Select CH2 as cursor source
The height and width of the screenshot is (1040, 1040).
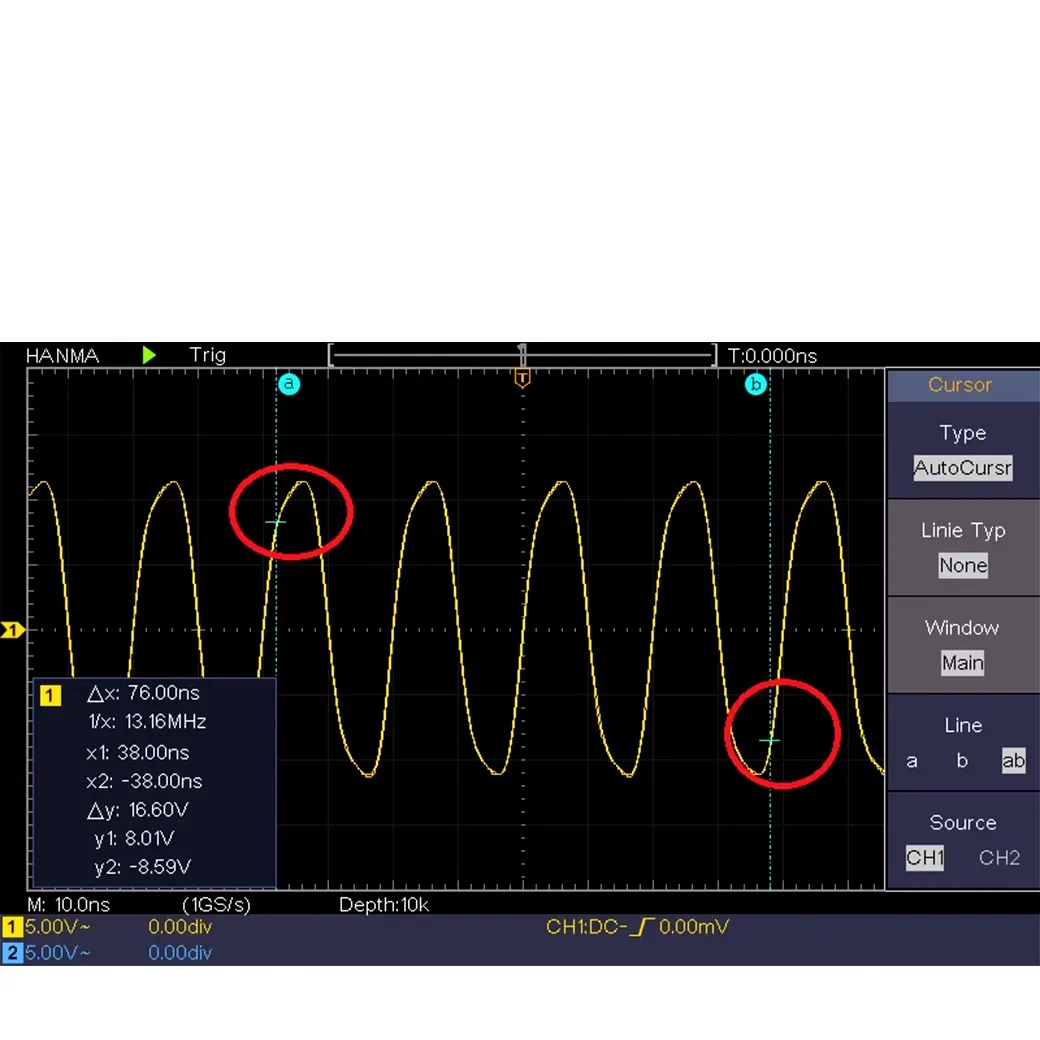(999, 858)
